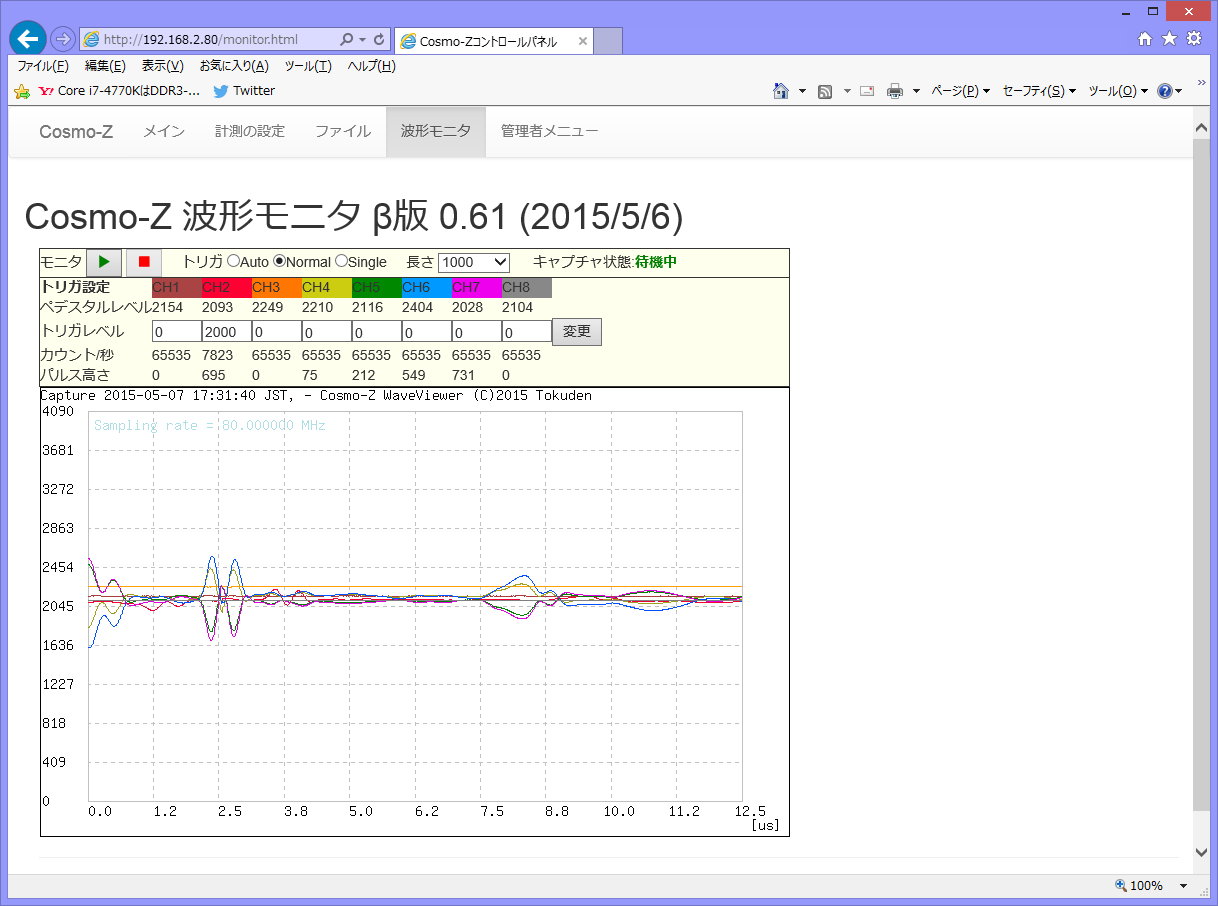
Task: Switch to the 計測の設定 tab
Action: click(250, 131)
